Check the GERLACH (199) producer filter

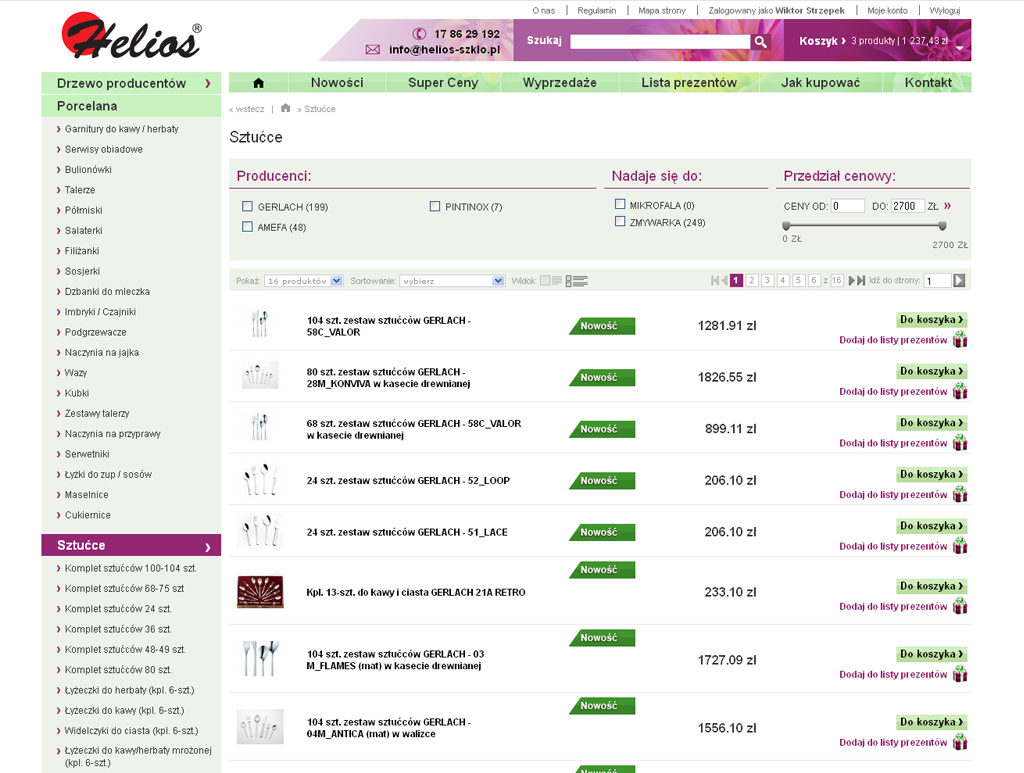click(247, 207)
